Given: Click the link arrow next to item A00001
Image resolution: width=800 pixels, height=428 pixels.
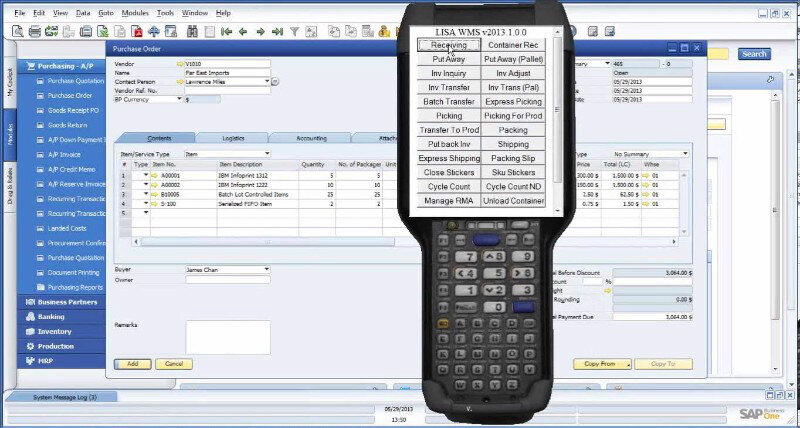Looking at the screenshot, I should (x=145, y=175).
